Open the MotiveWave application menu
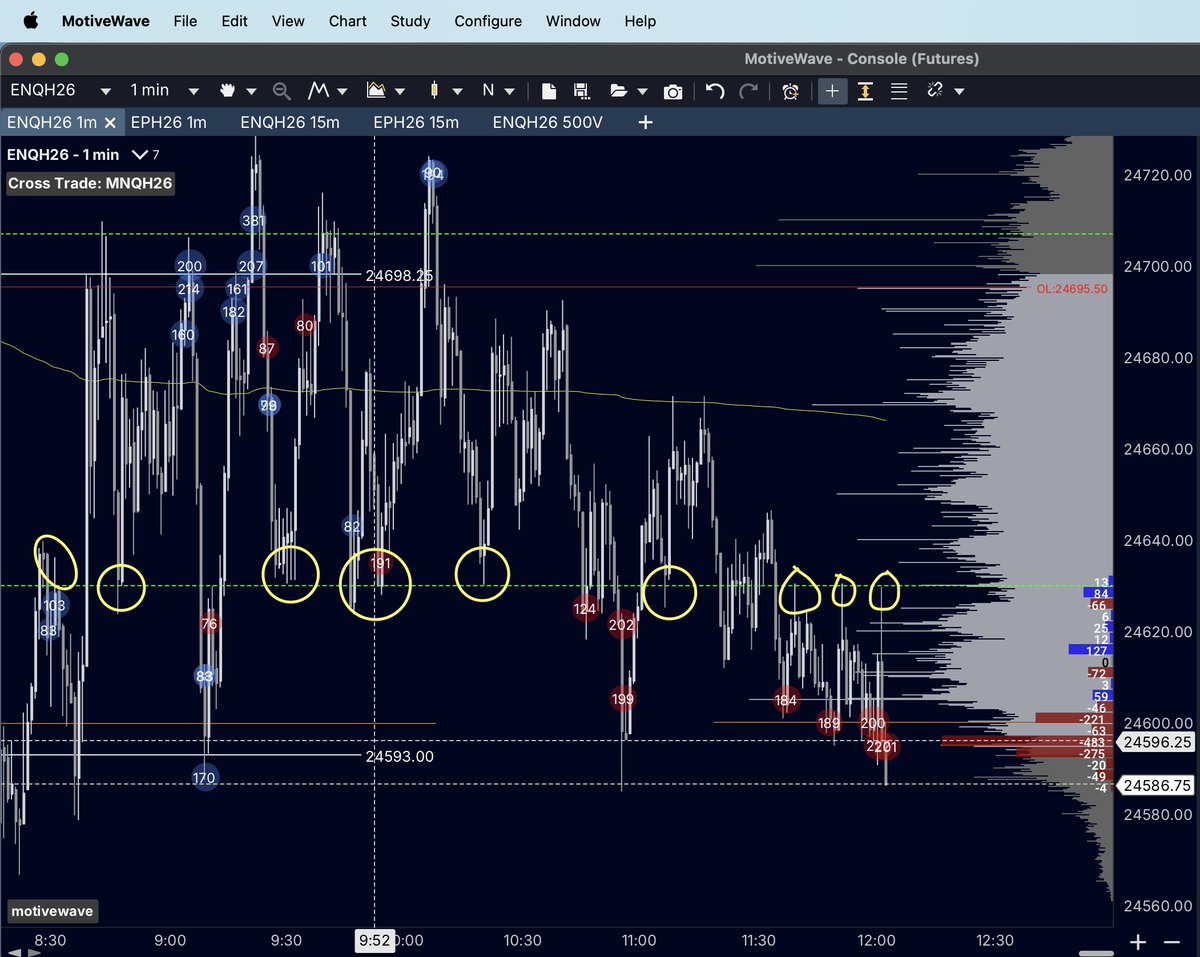Screen dimensions: 1200x957 pos(105,20)
